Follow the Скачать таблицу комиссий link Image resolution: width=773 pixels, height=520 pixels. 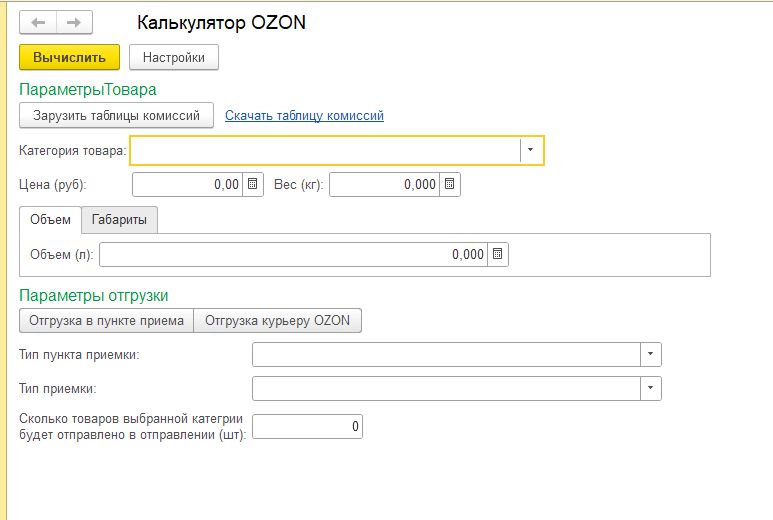[x=304, y=115]
